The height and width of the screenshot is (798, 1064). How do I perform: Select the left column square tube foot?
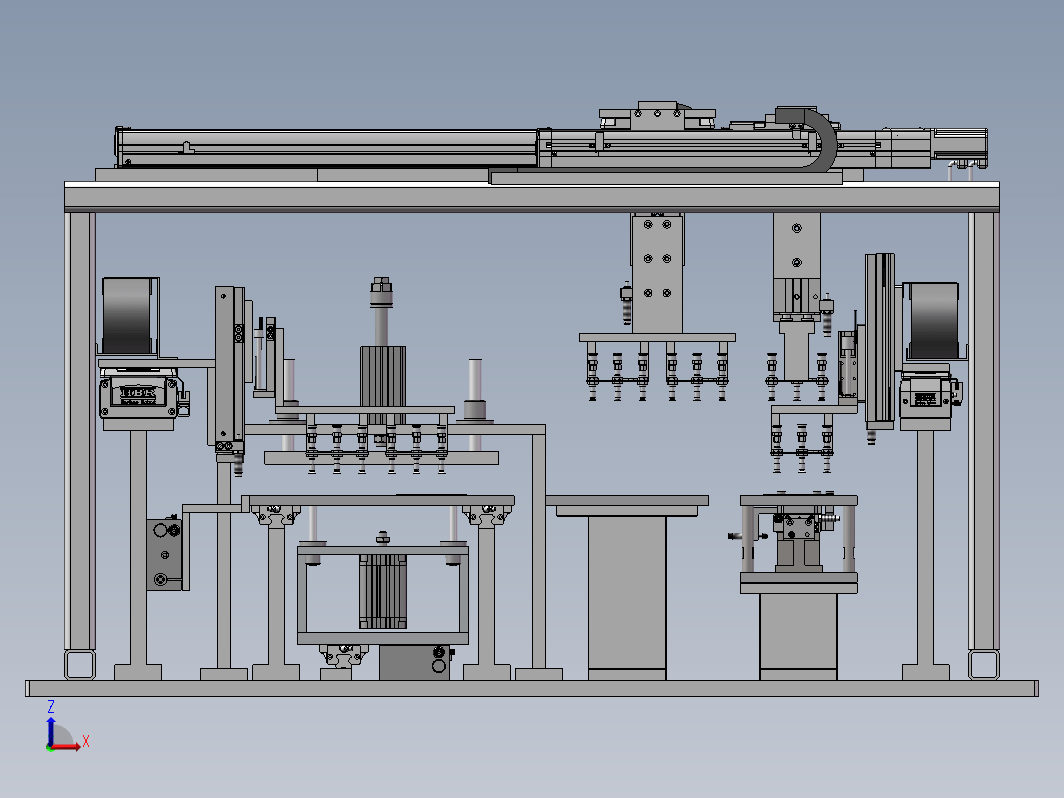(79, 665)
